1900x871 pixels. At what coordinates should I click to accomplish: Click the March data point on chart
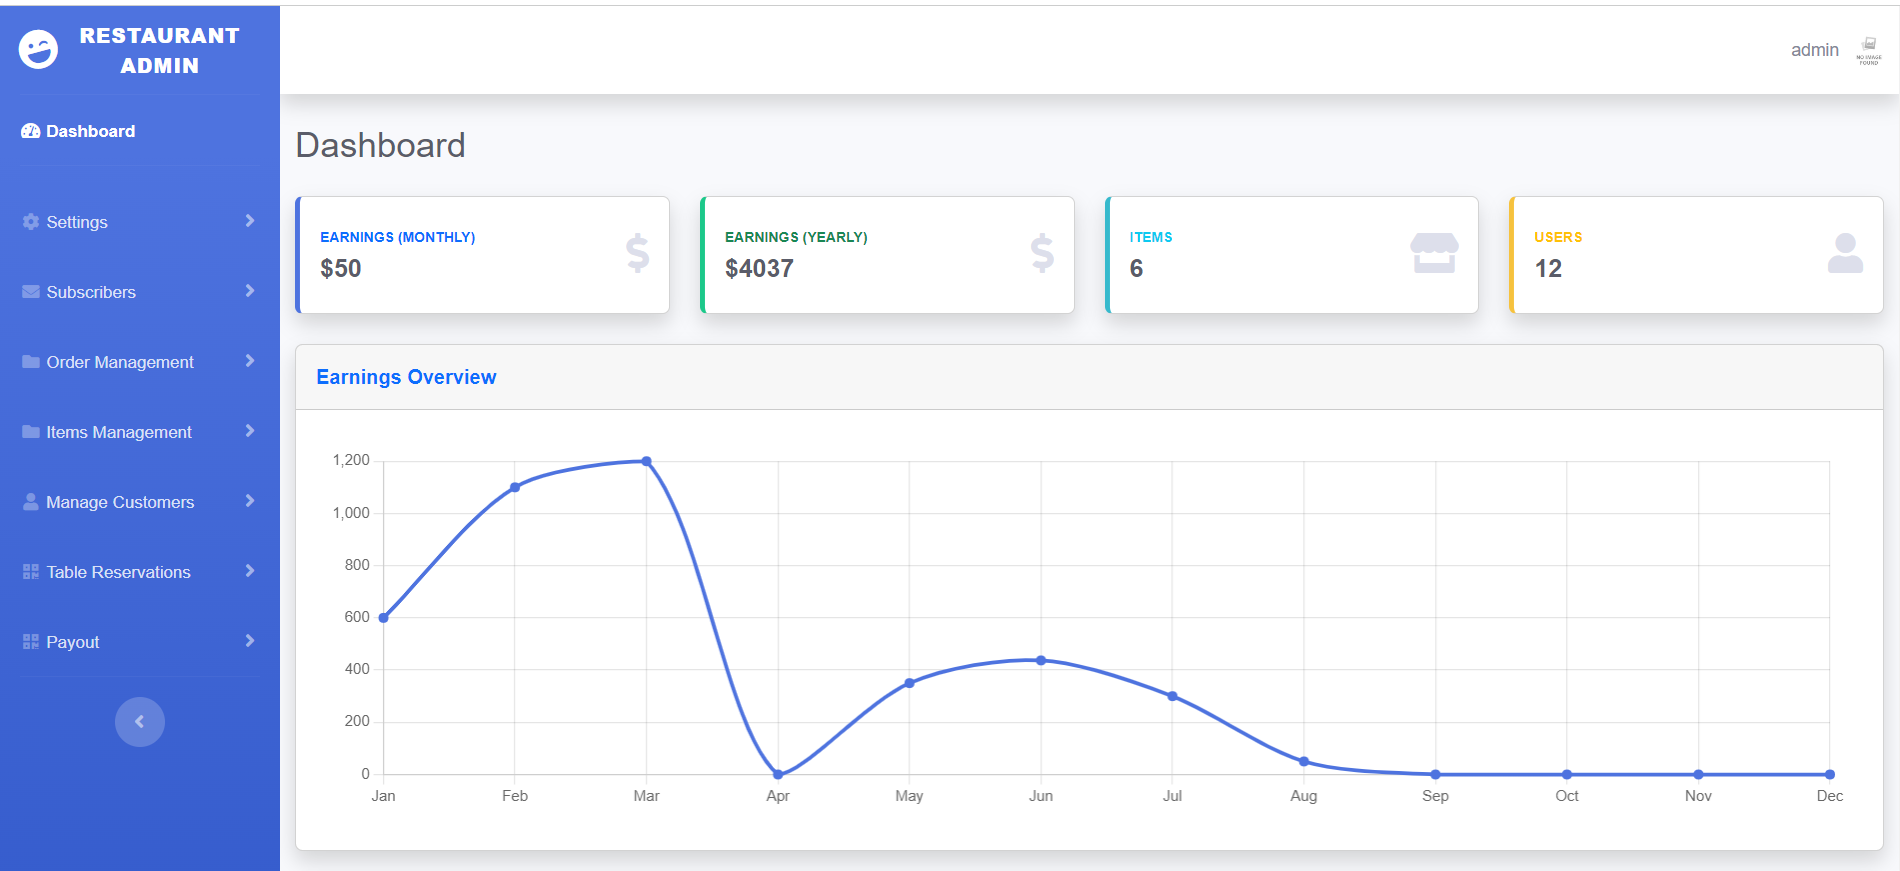pos(647,461)
